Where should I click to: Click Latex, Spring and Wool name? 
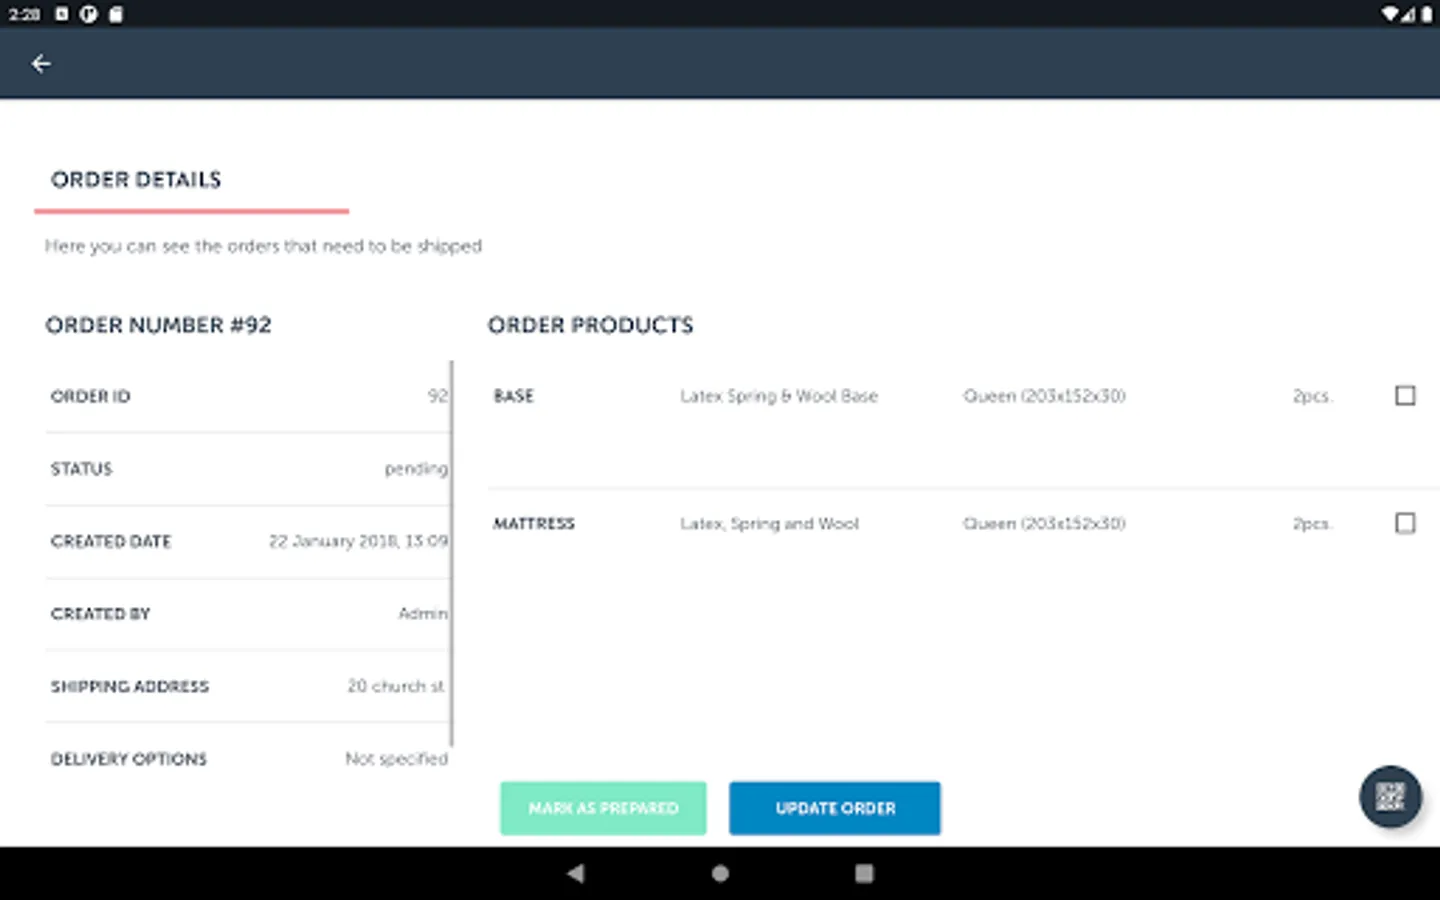(x=769, y=523)
